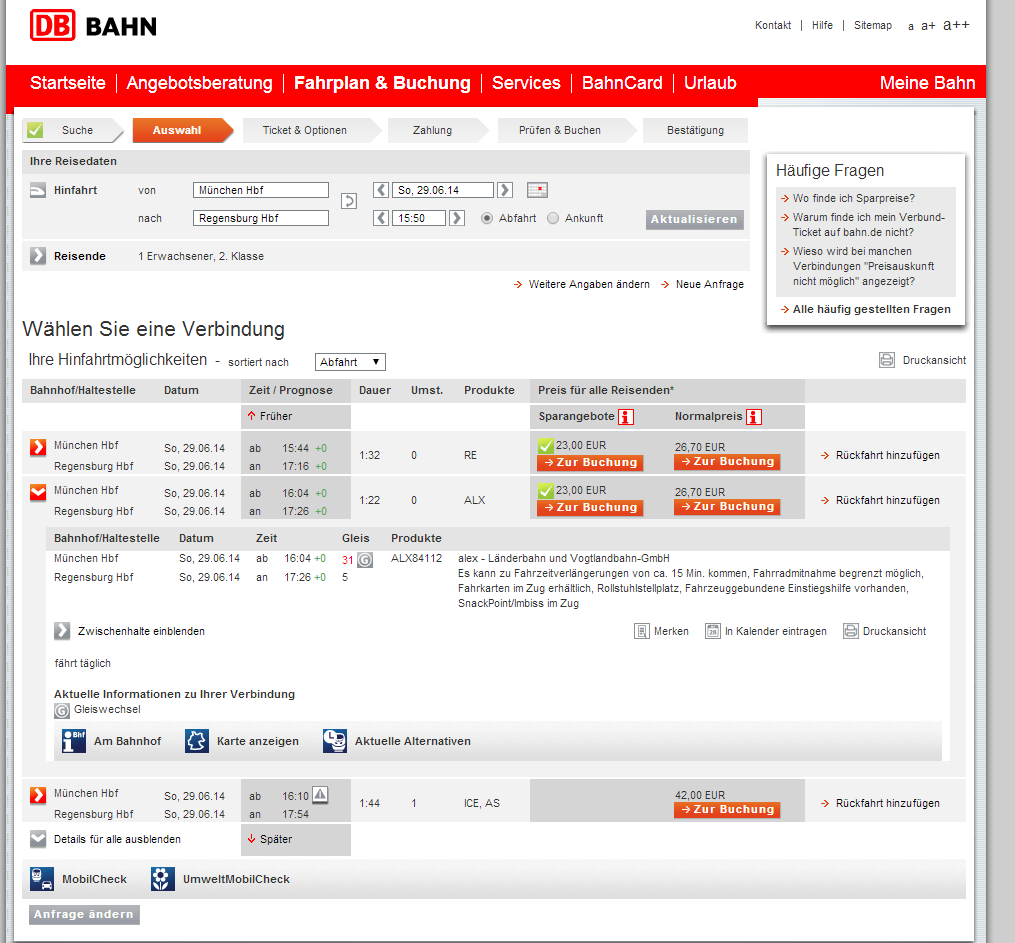Open Urlaub menu
1015x943 pixels.
tap(710, 83)
